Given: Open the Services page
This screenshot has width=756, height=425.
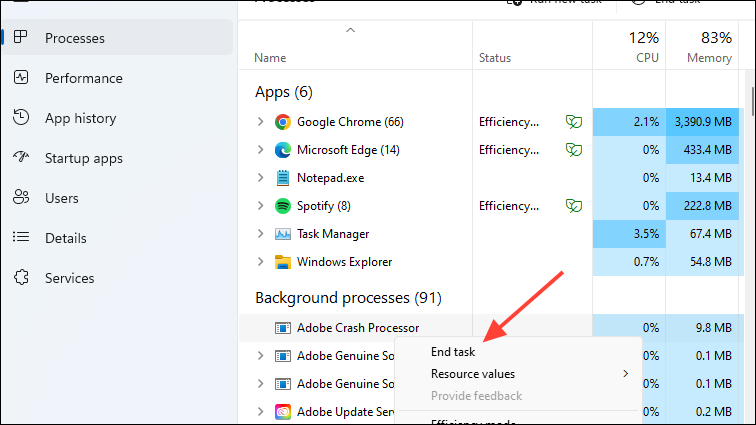Looking at the screenshot, I should (x=69, y=278).
